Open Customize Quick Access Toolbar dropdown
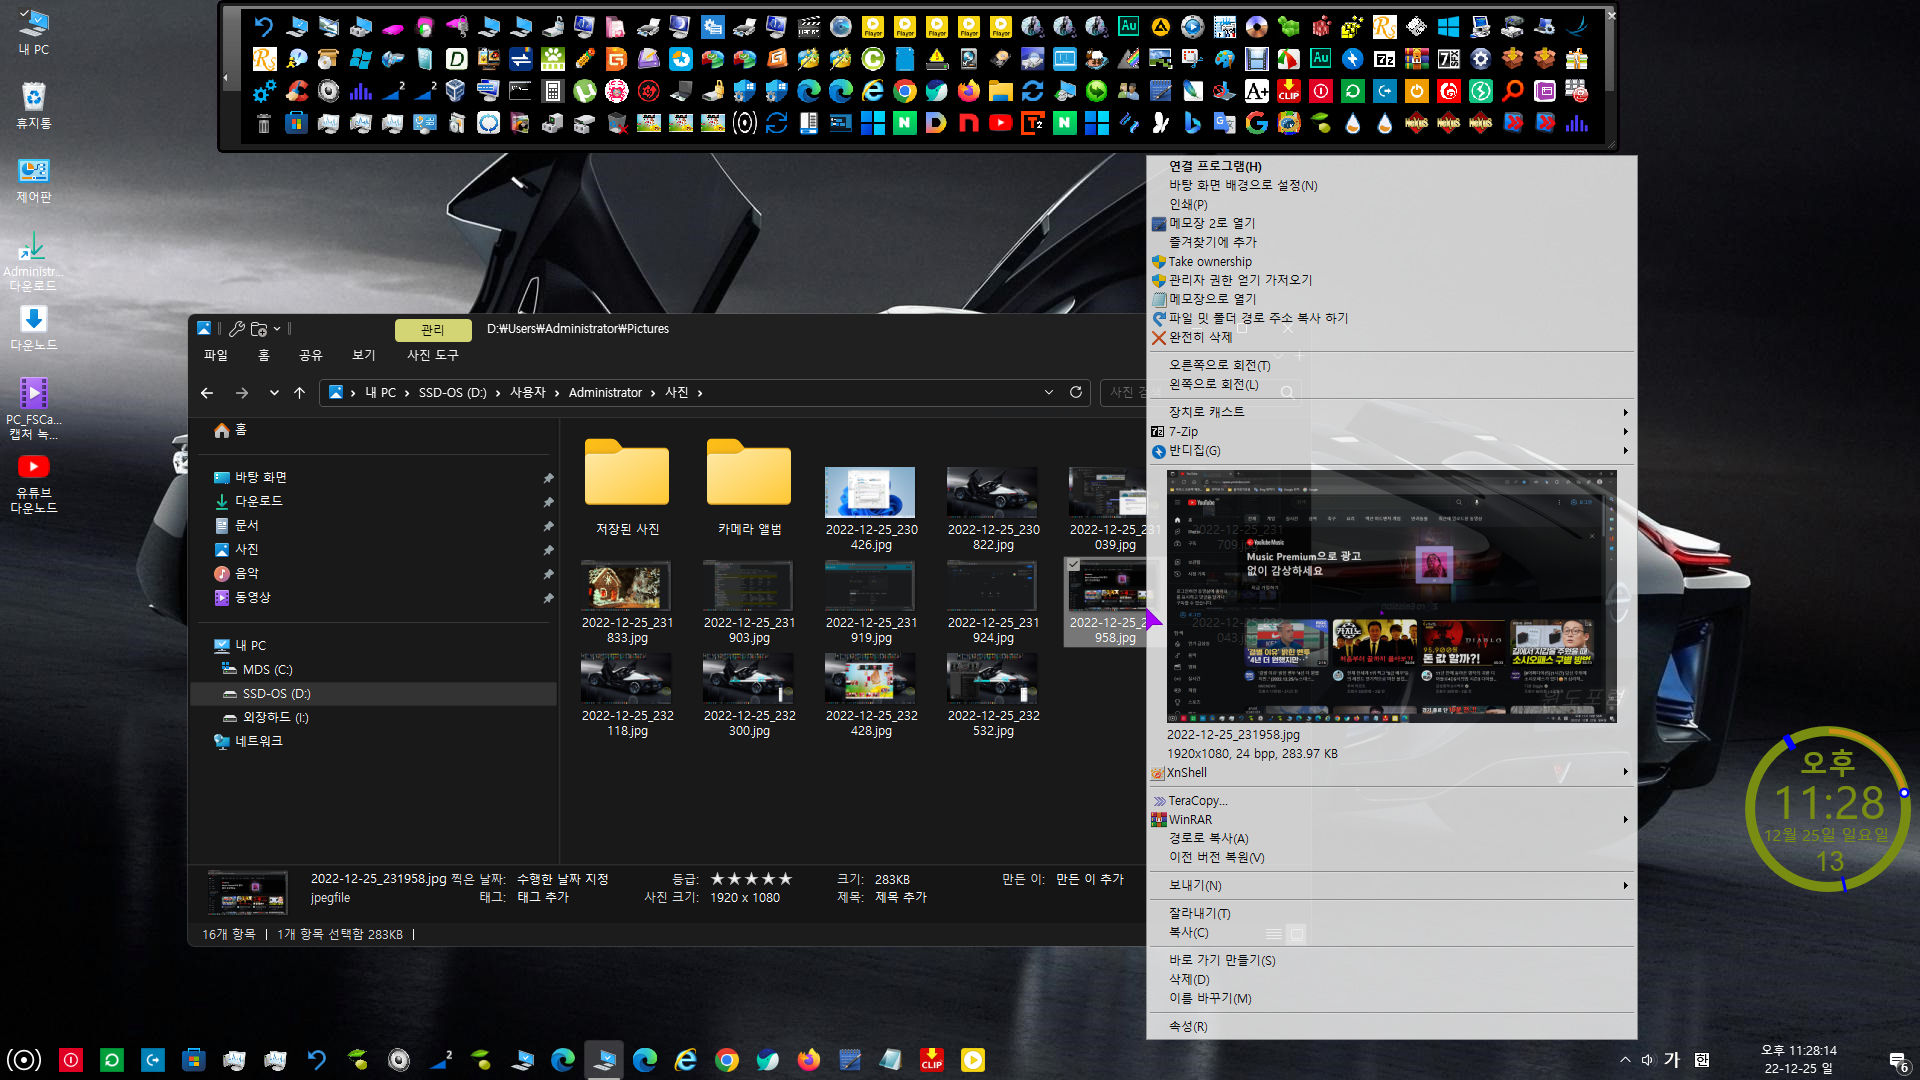 277,328
